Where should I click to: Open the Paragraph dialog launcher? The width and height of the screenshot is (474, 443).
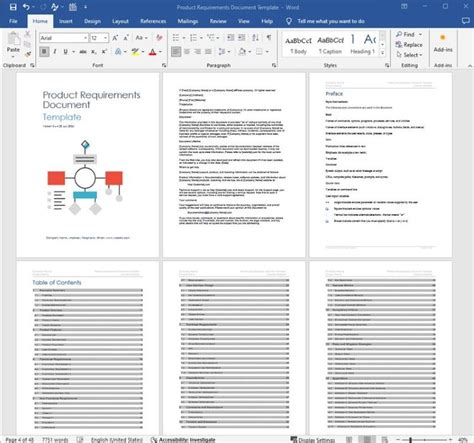(274, 65)
